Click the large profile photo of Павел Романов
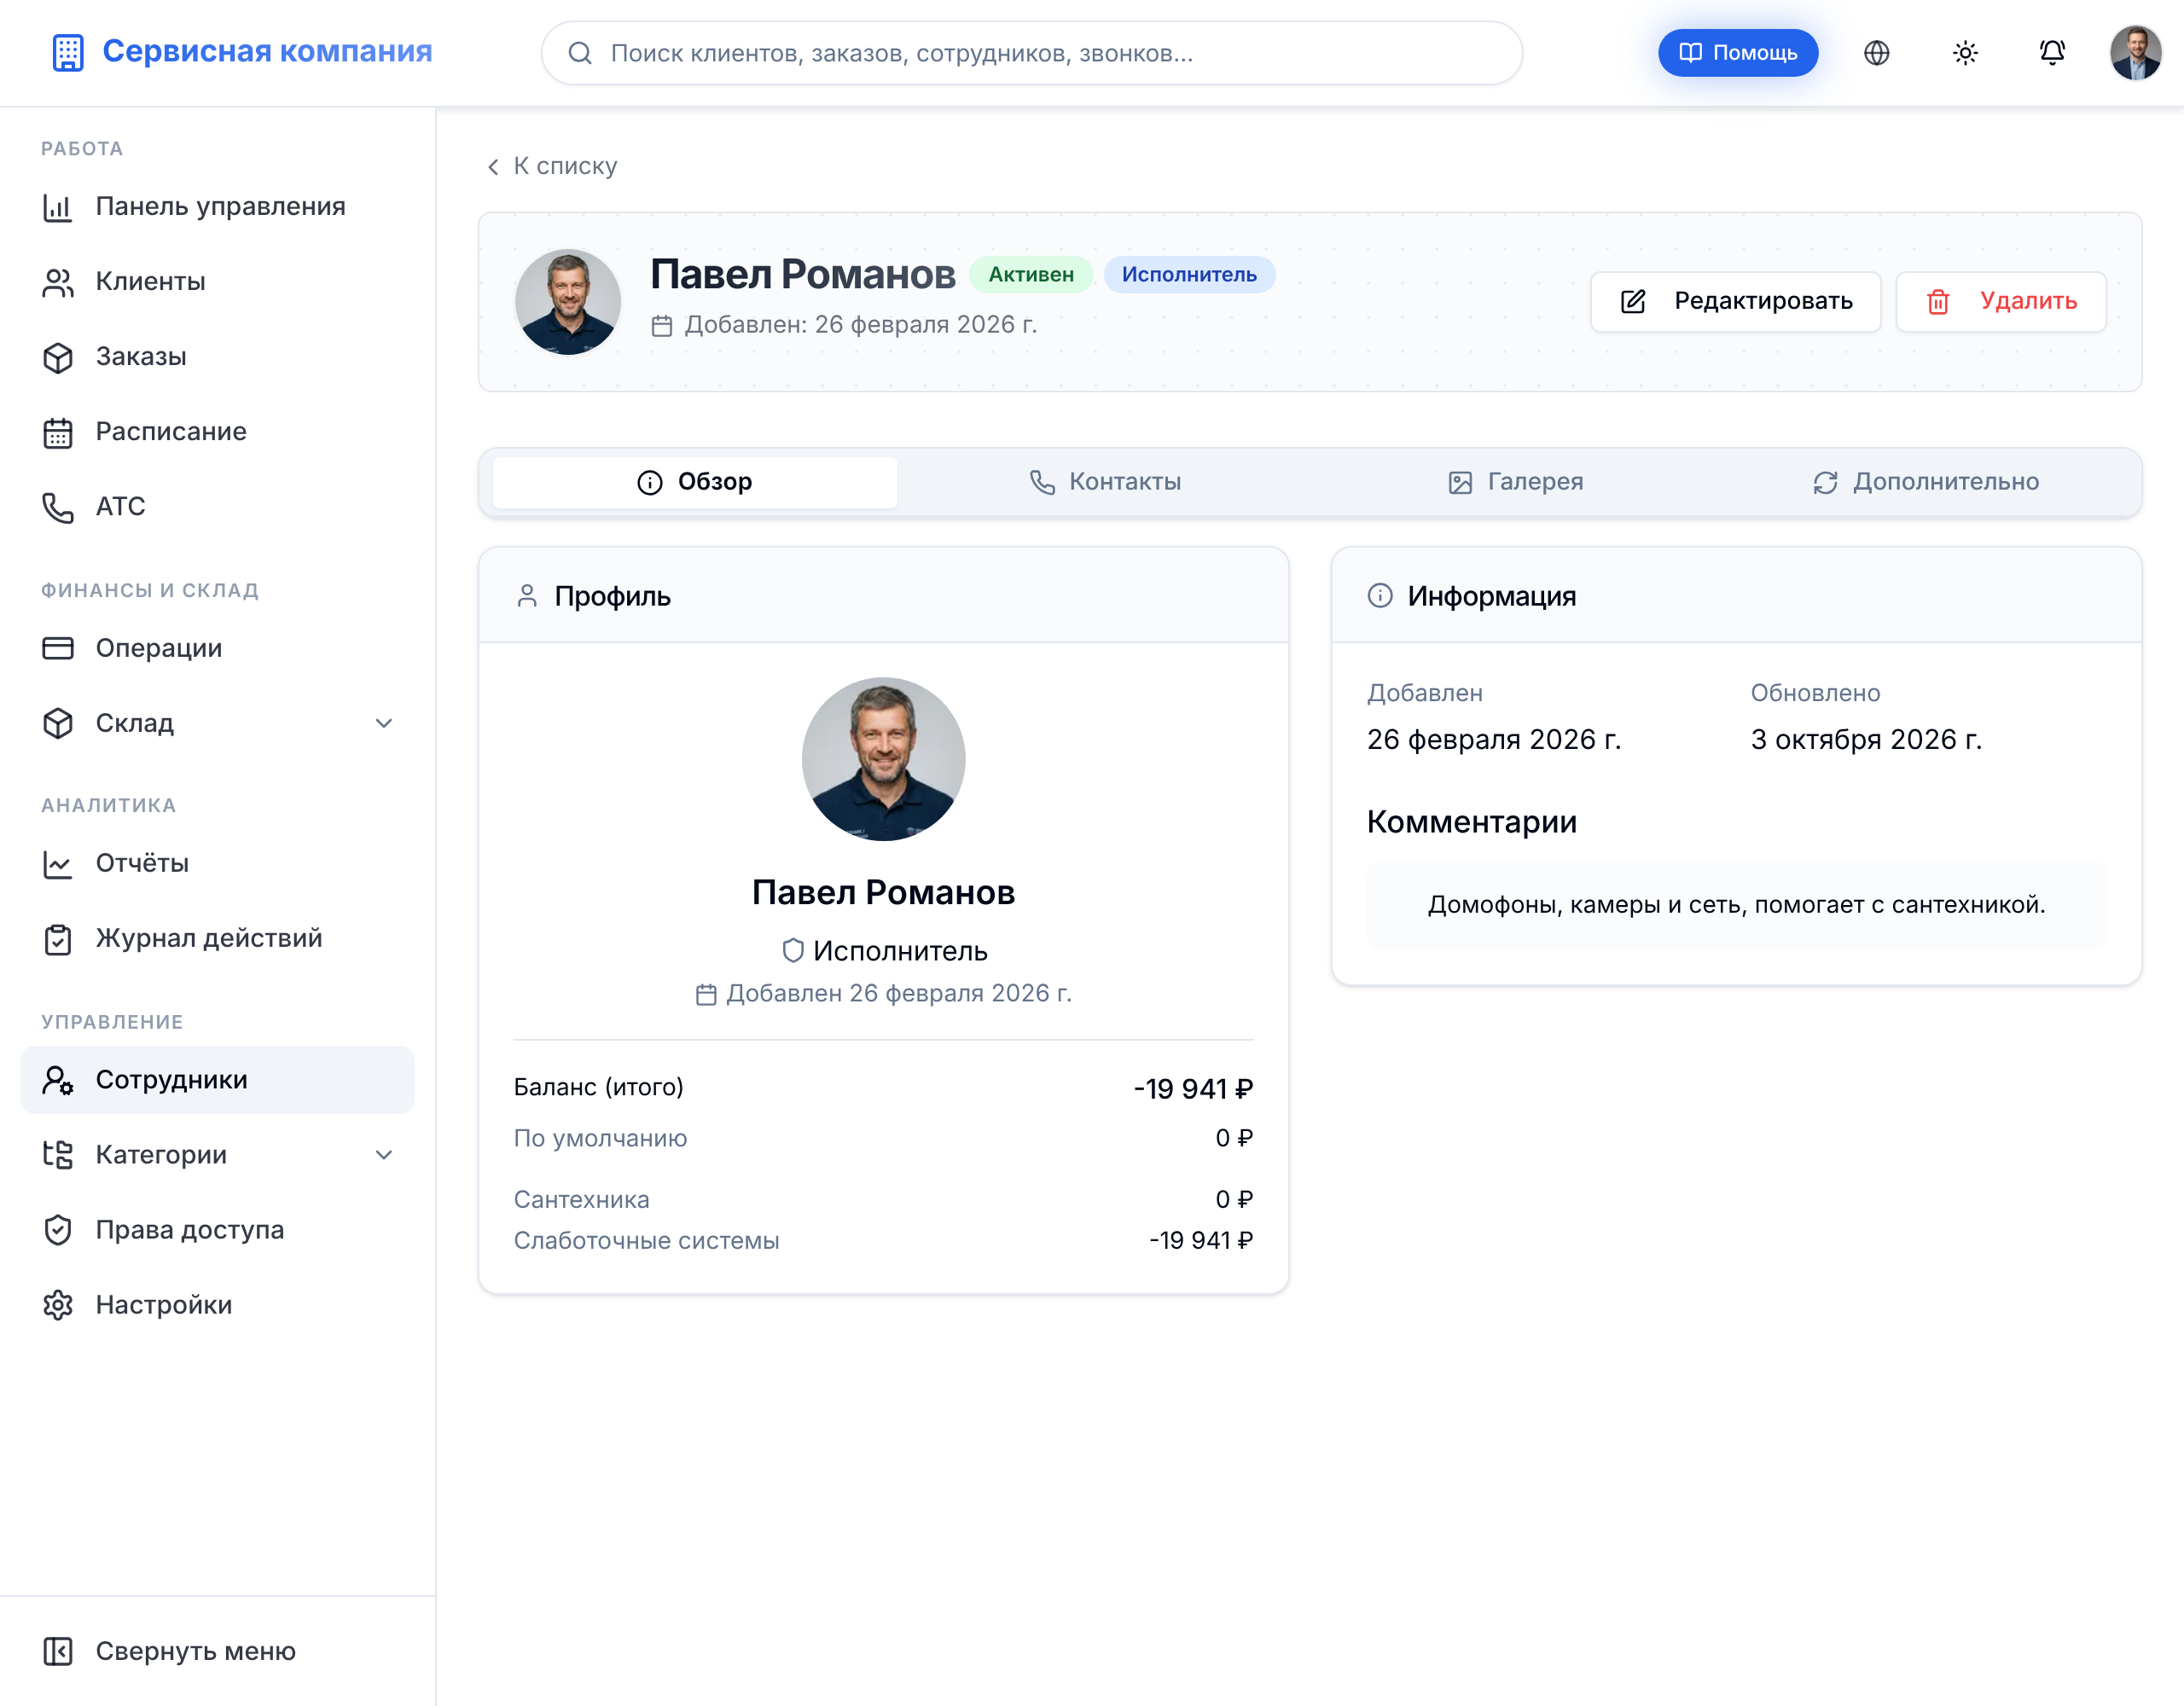Image resolution: width=2184 pixels, height=1706 pixels. pos(883,759)
